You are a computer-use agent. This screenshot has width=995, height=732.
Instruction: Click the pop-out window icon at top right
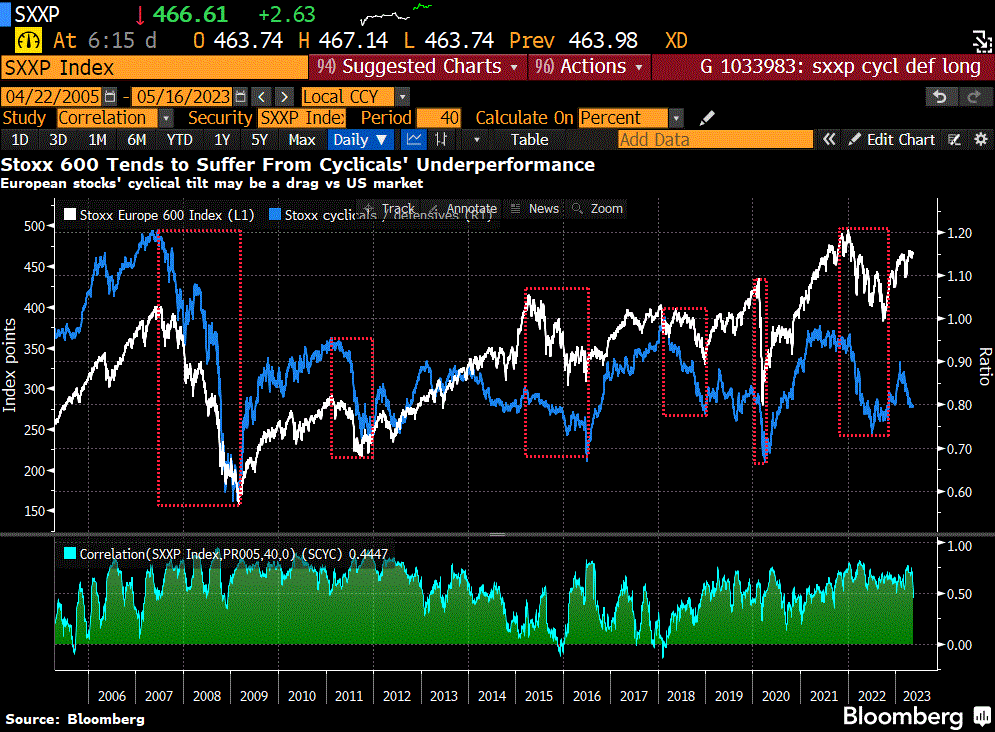tap(982, 41)
